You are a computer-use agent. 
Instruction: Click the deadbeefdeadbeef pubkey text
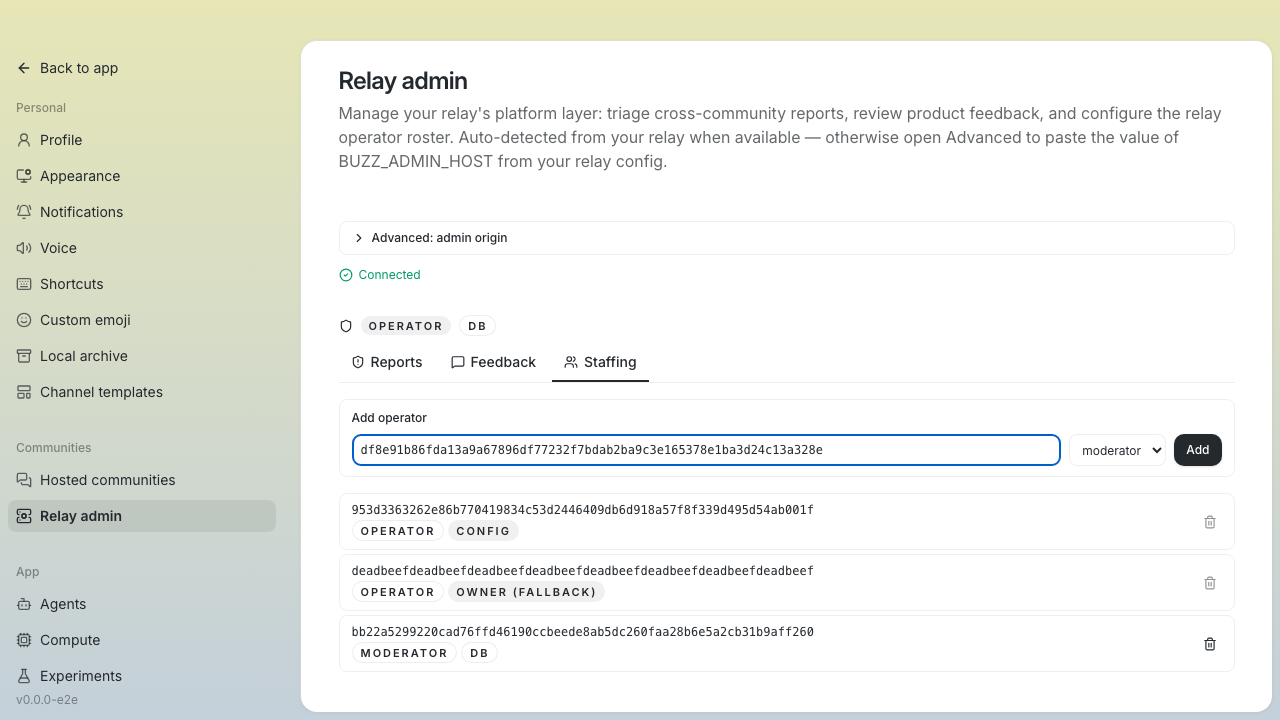pos(583,571)
